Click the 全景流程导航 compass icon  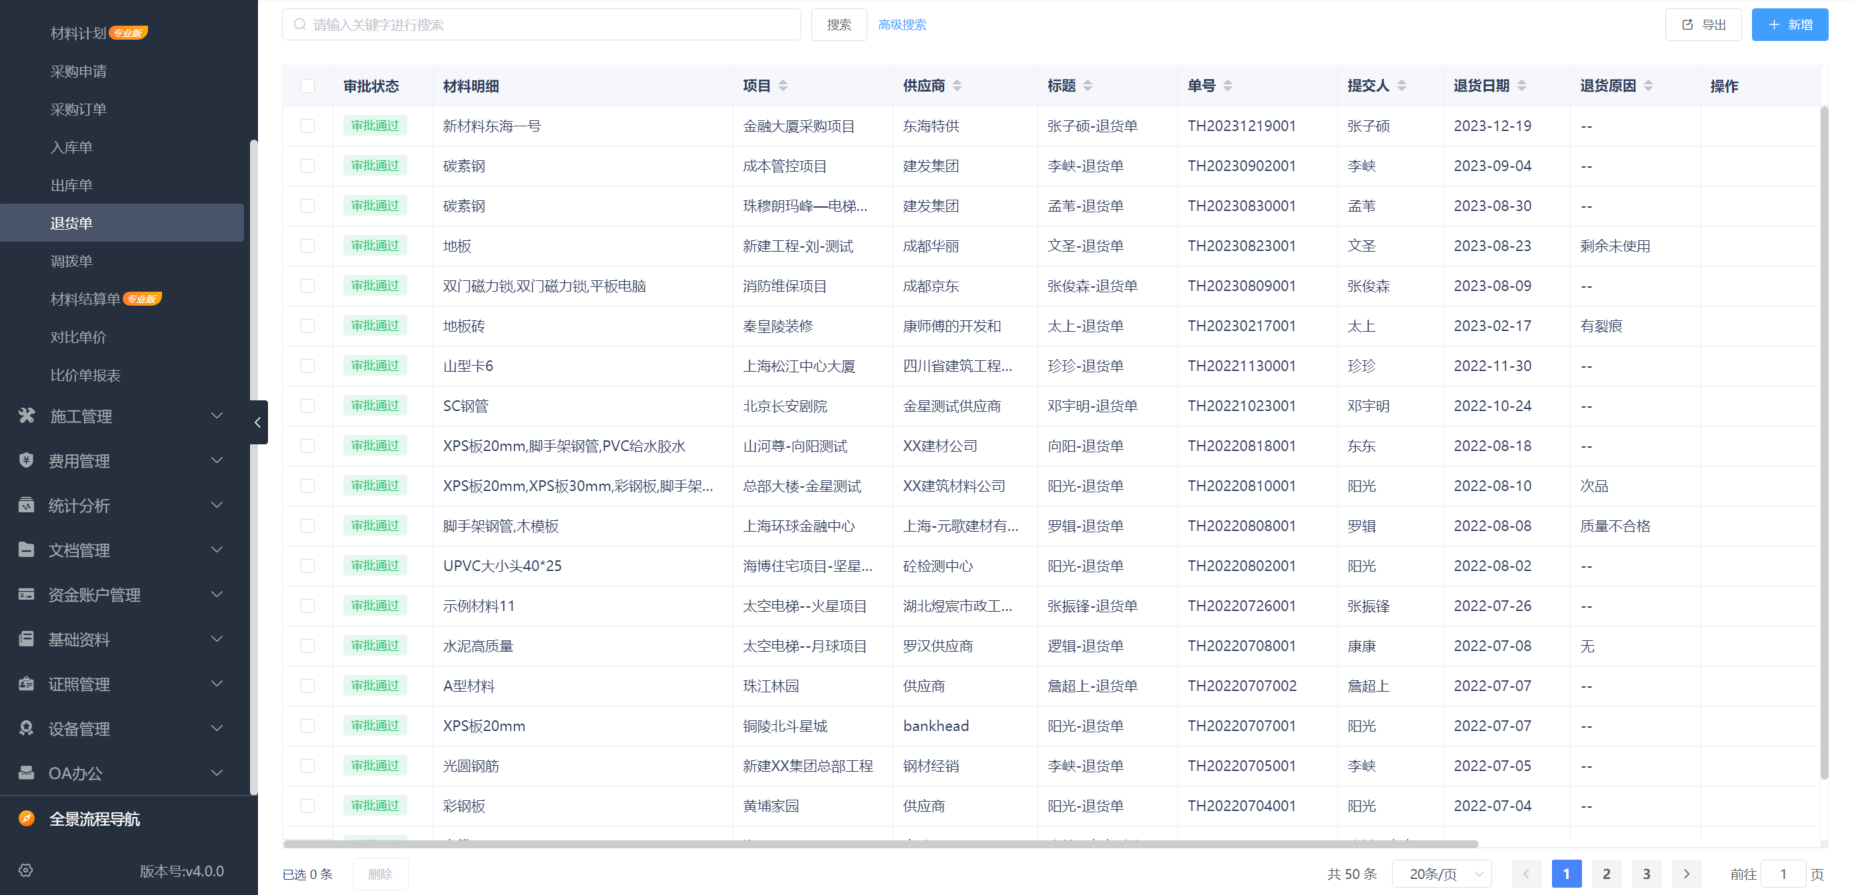tap(27, 818)
